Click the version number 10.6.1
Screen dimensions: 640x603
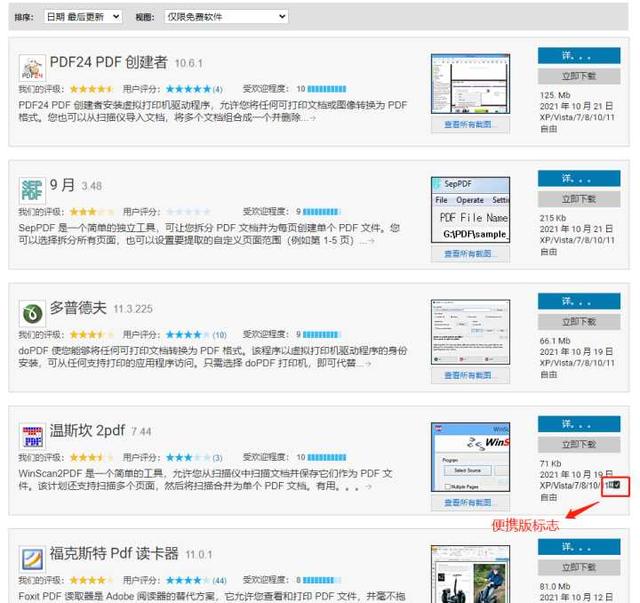[189, 64]
